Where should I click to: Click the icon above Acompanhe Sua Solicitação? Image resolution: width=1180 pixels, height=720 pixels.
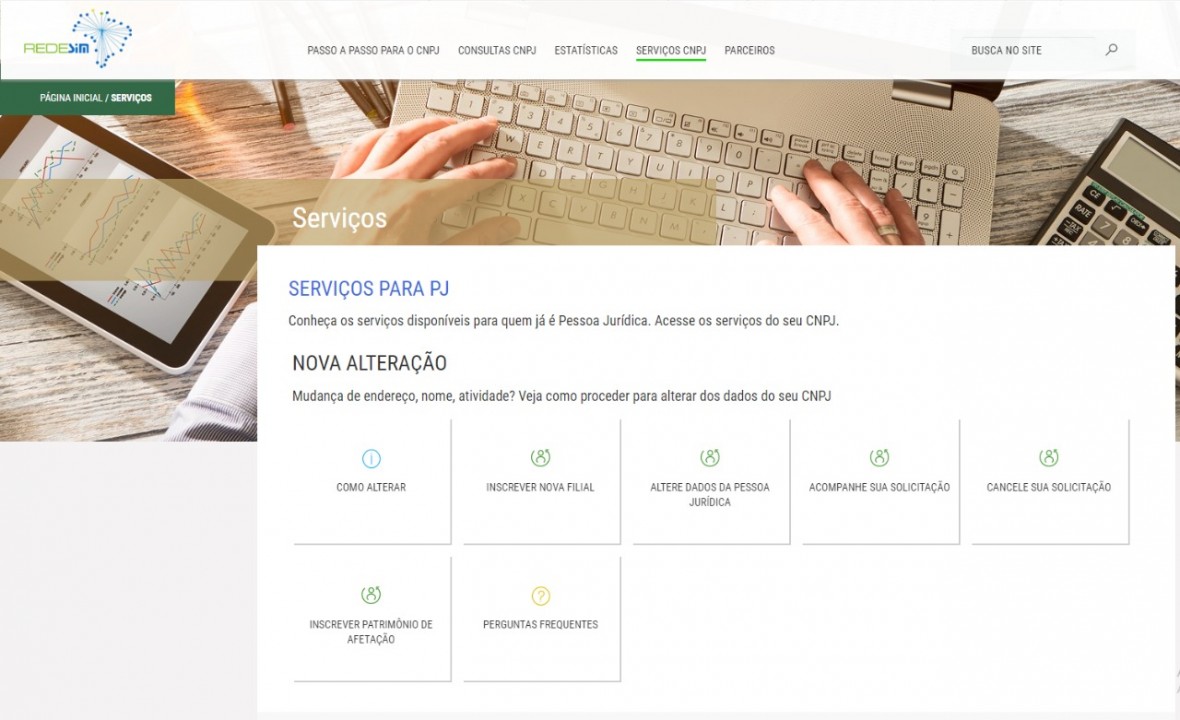coord(879,457)
